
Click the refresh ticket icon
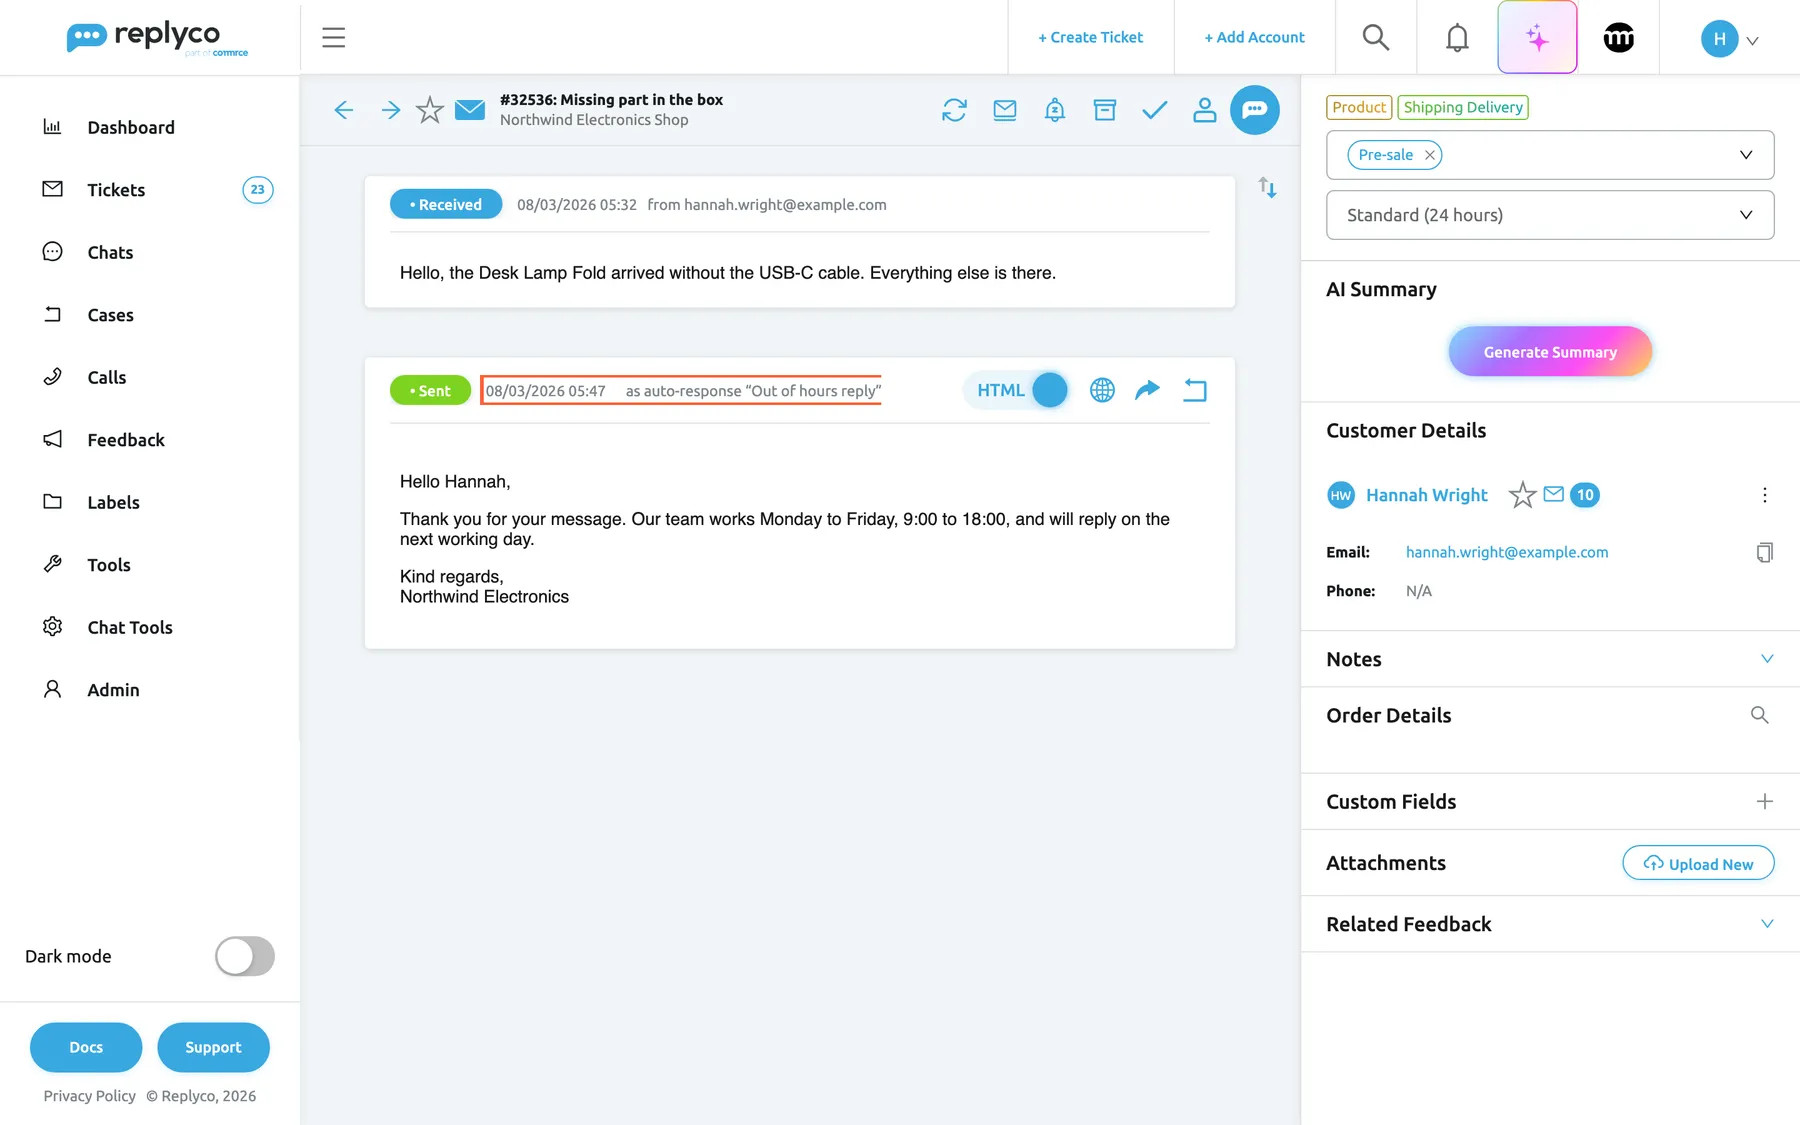(x=955, y=110)
